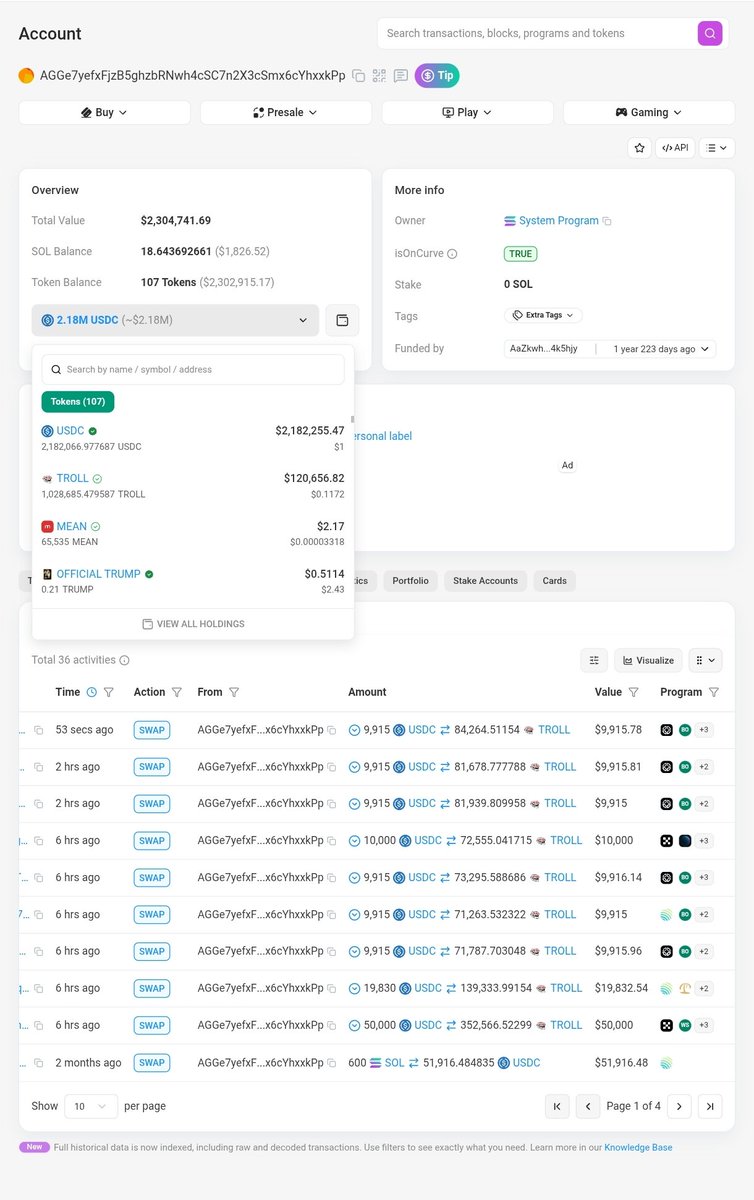
Task: Open the Knowledge Base link
Action: (638, 1147)
